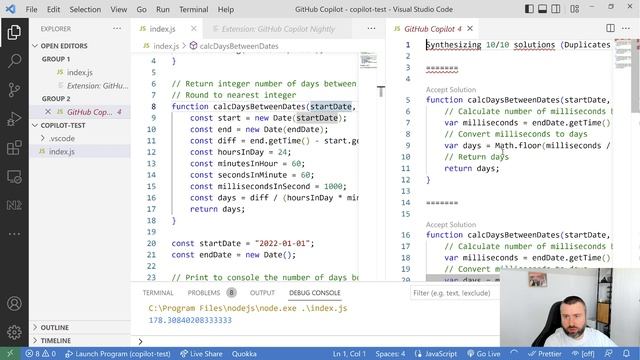
Task: Open the Source Control view
Action: (14, 90)
